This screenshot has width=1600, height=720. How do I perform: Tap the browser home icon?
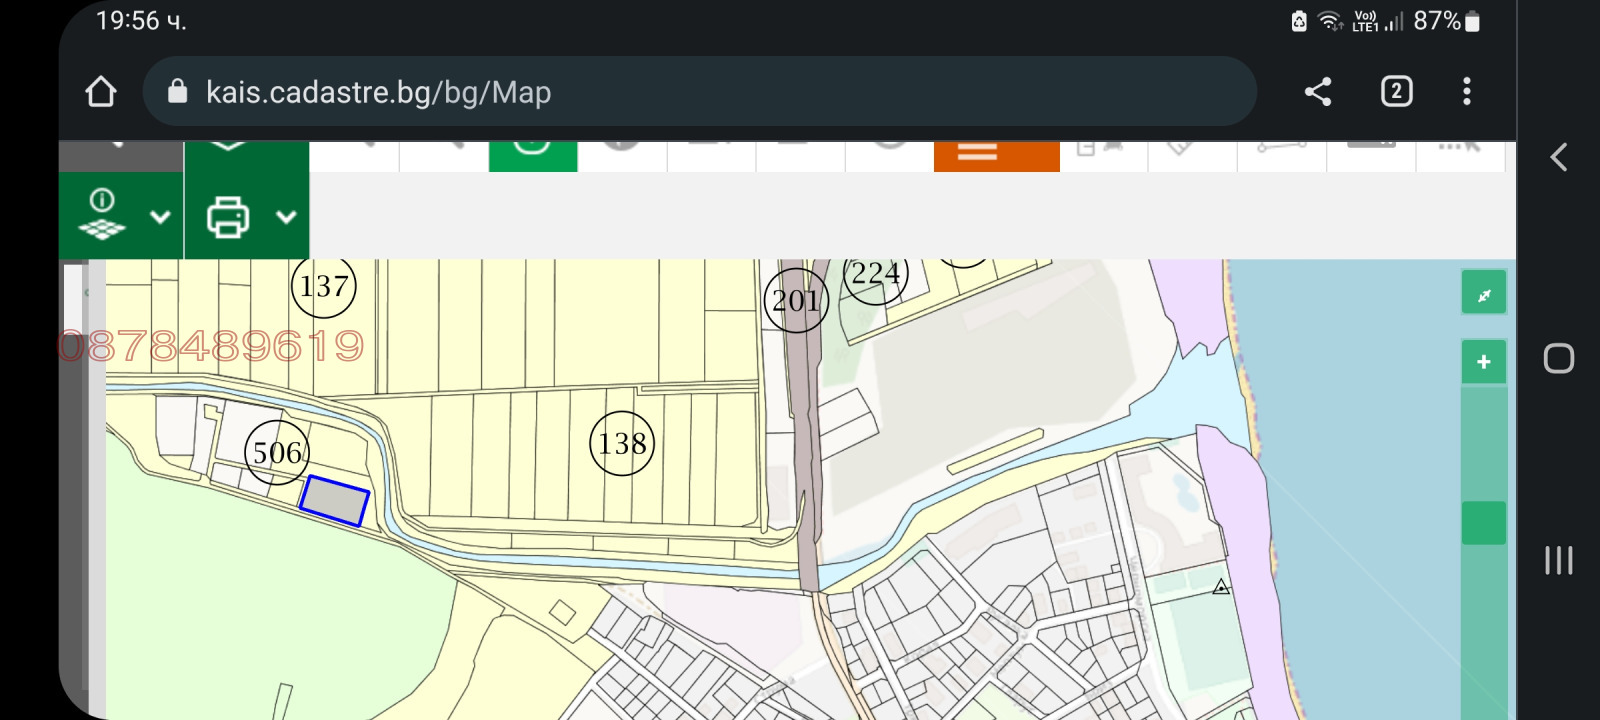tap(101, 92)
